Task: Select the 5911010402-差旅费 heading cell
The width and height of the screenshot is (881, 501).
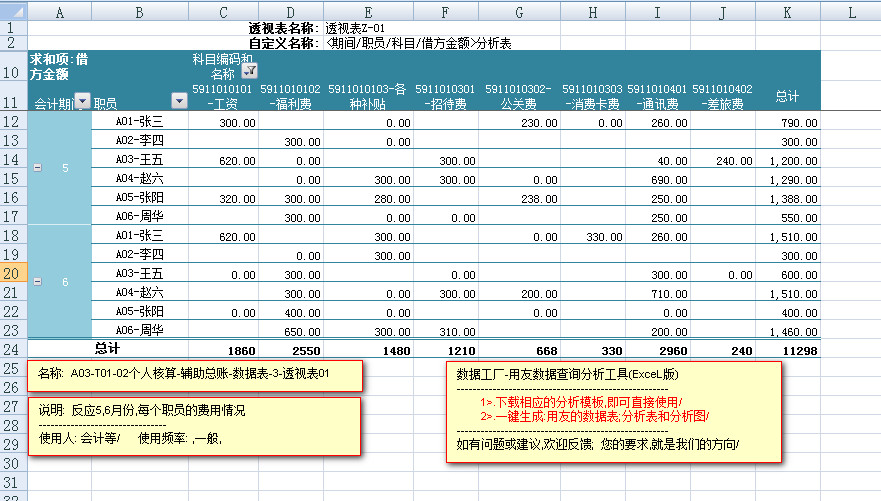Action: 722,96
